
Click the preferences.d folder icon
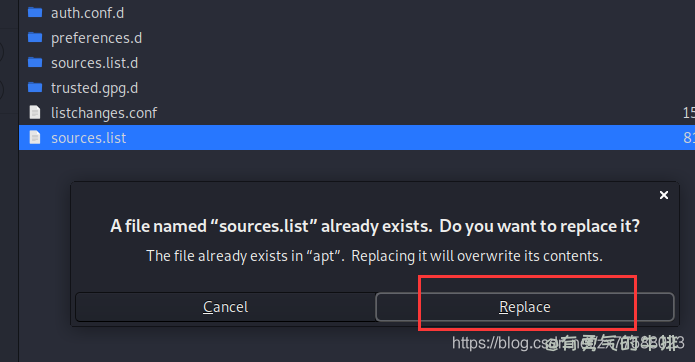(x=35, y=37)
